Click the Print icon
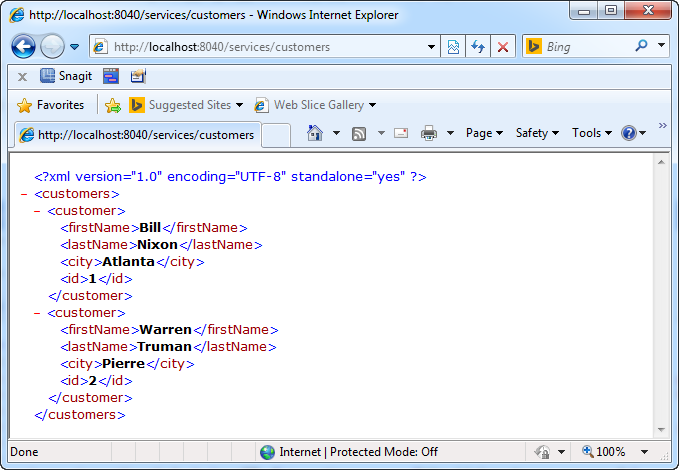 [x=429, y=133]
